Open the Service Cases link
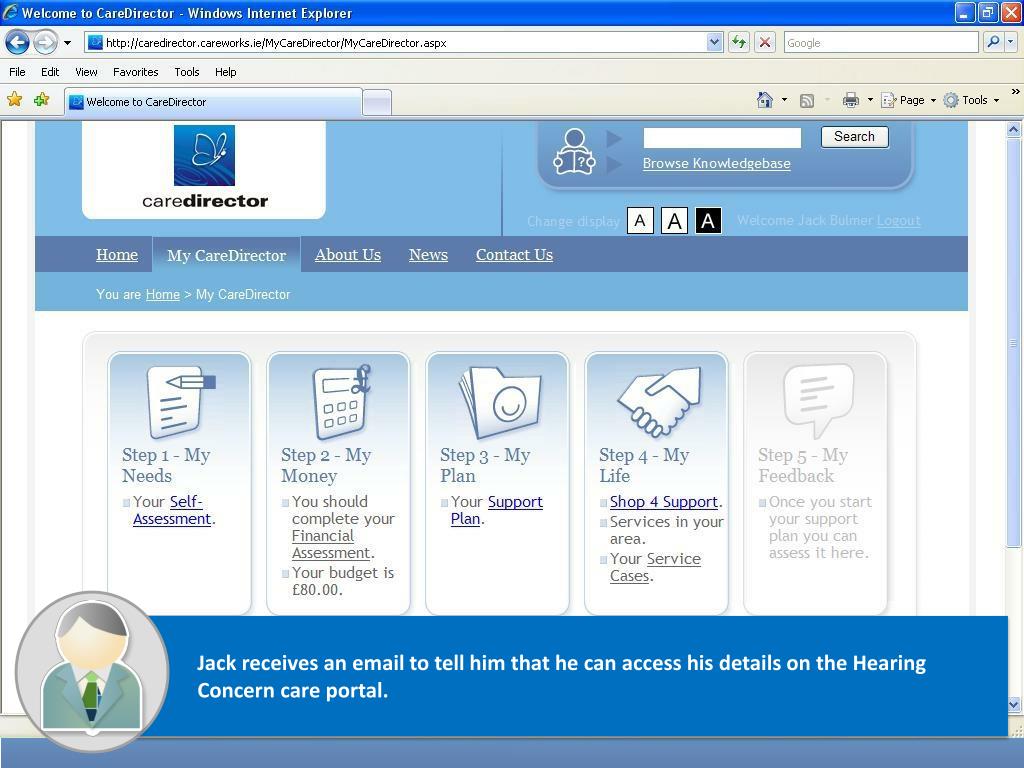 click(655, 568)
